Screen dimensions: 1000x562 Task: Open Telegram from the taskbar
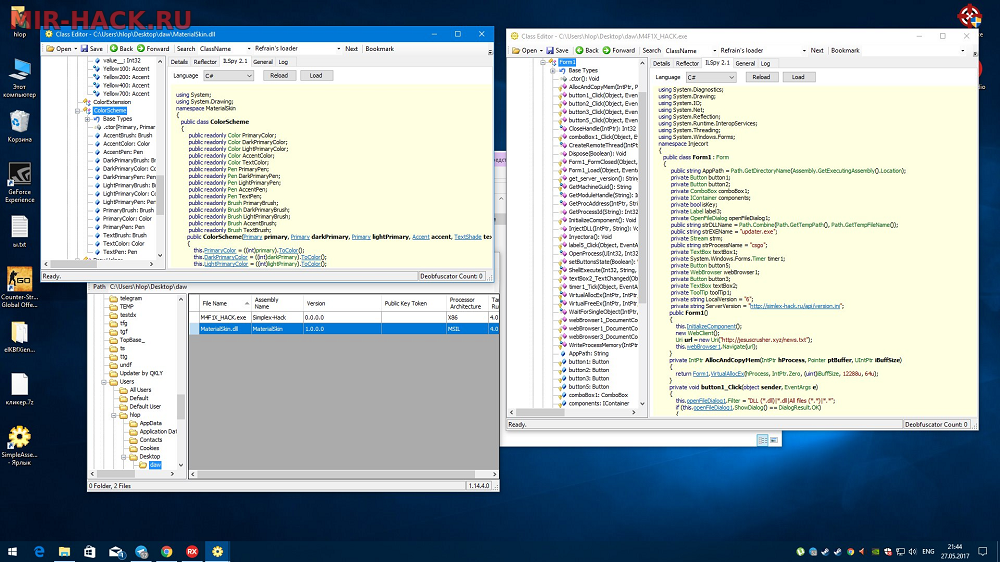(x=141, y=551)
